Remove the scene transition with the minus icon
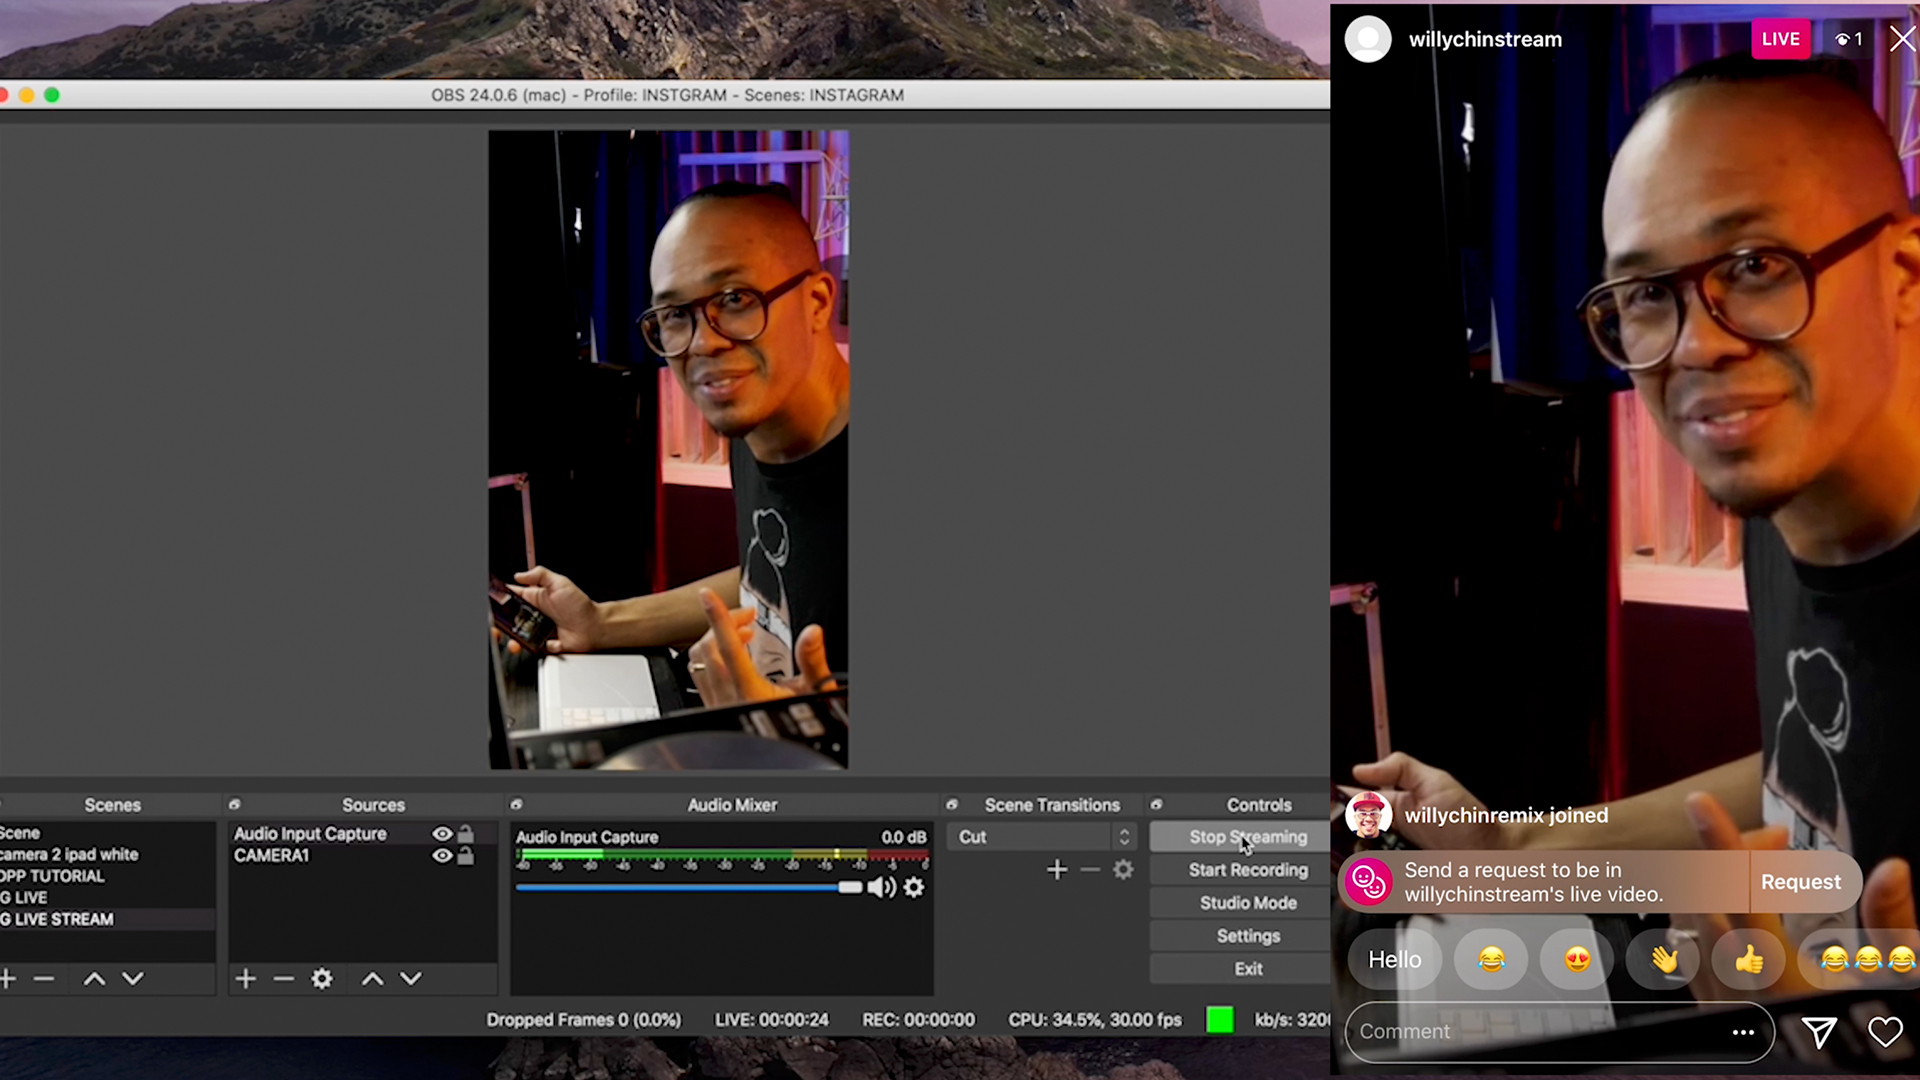This screenshot has height=1080, width=1920. (1090, 870)
